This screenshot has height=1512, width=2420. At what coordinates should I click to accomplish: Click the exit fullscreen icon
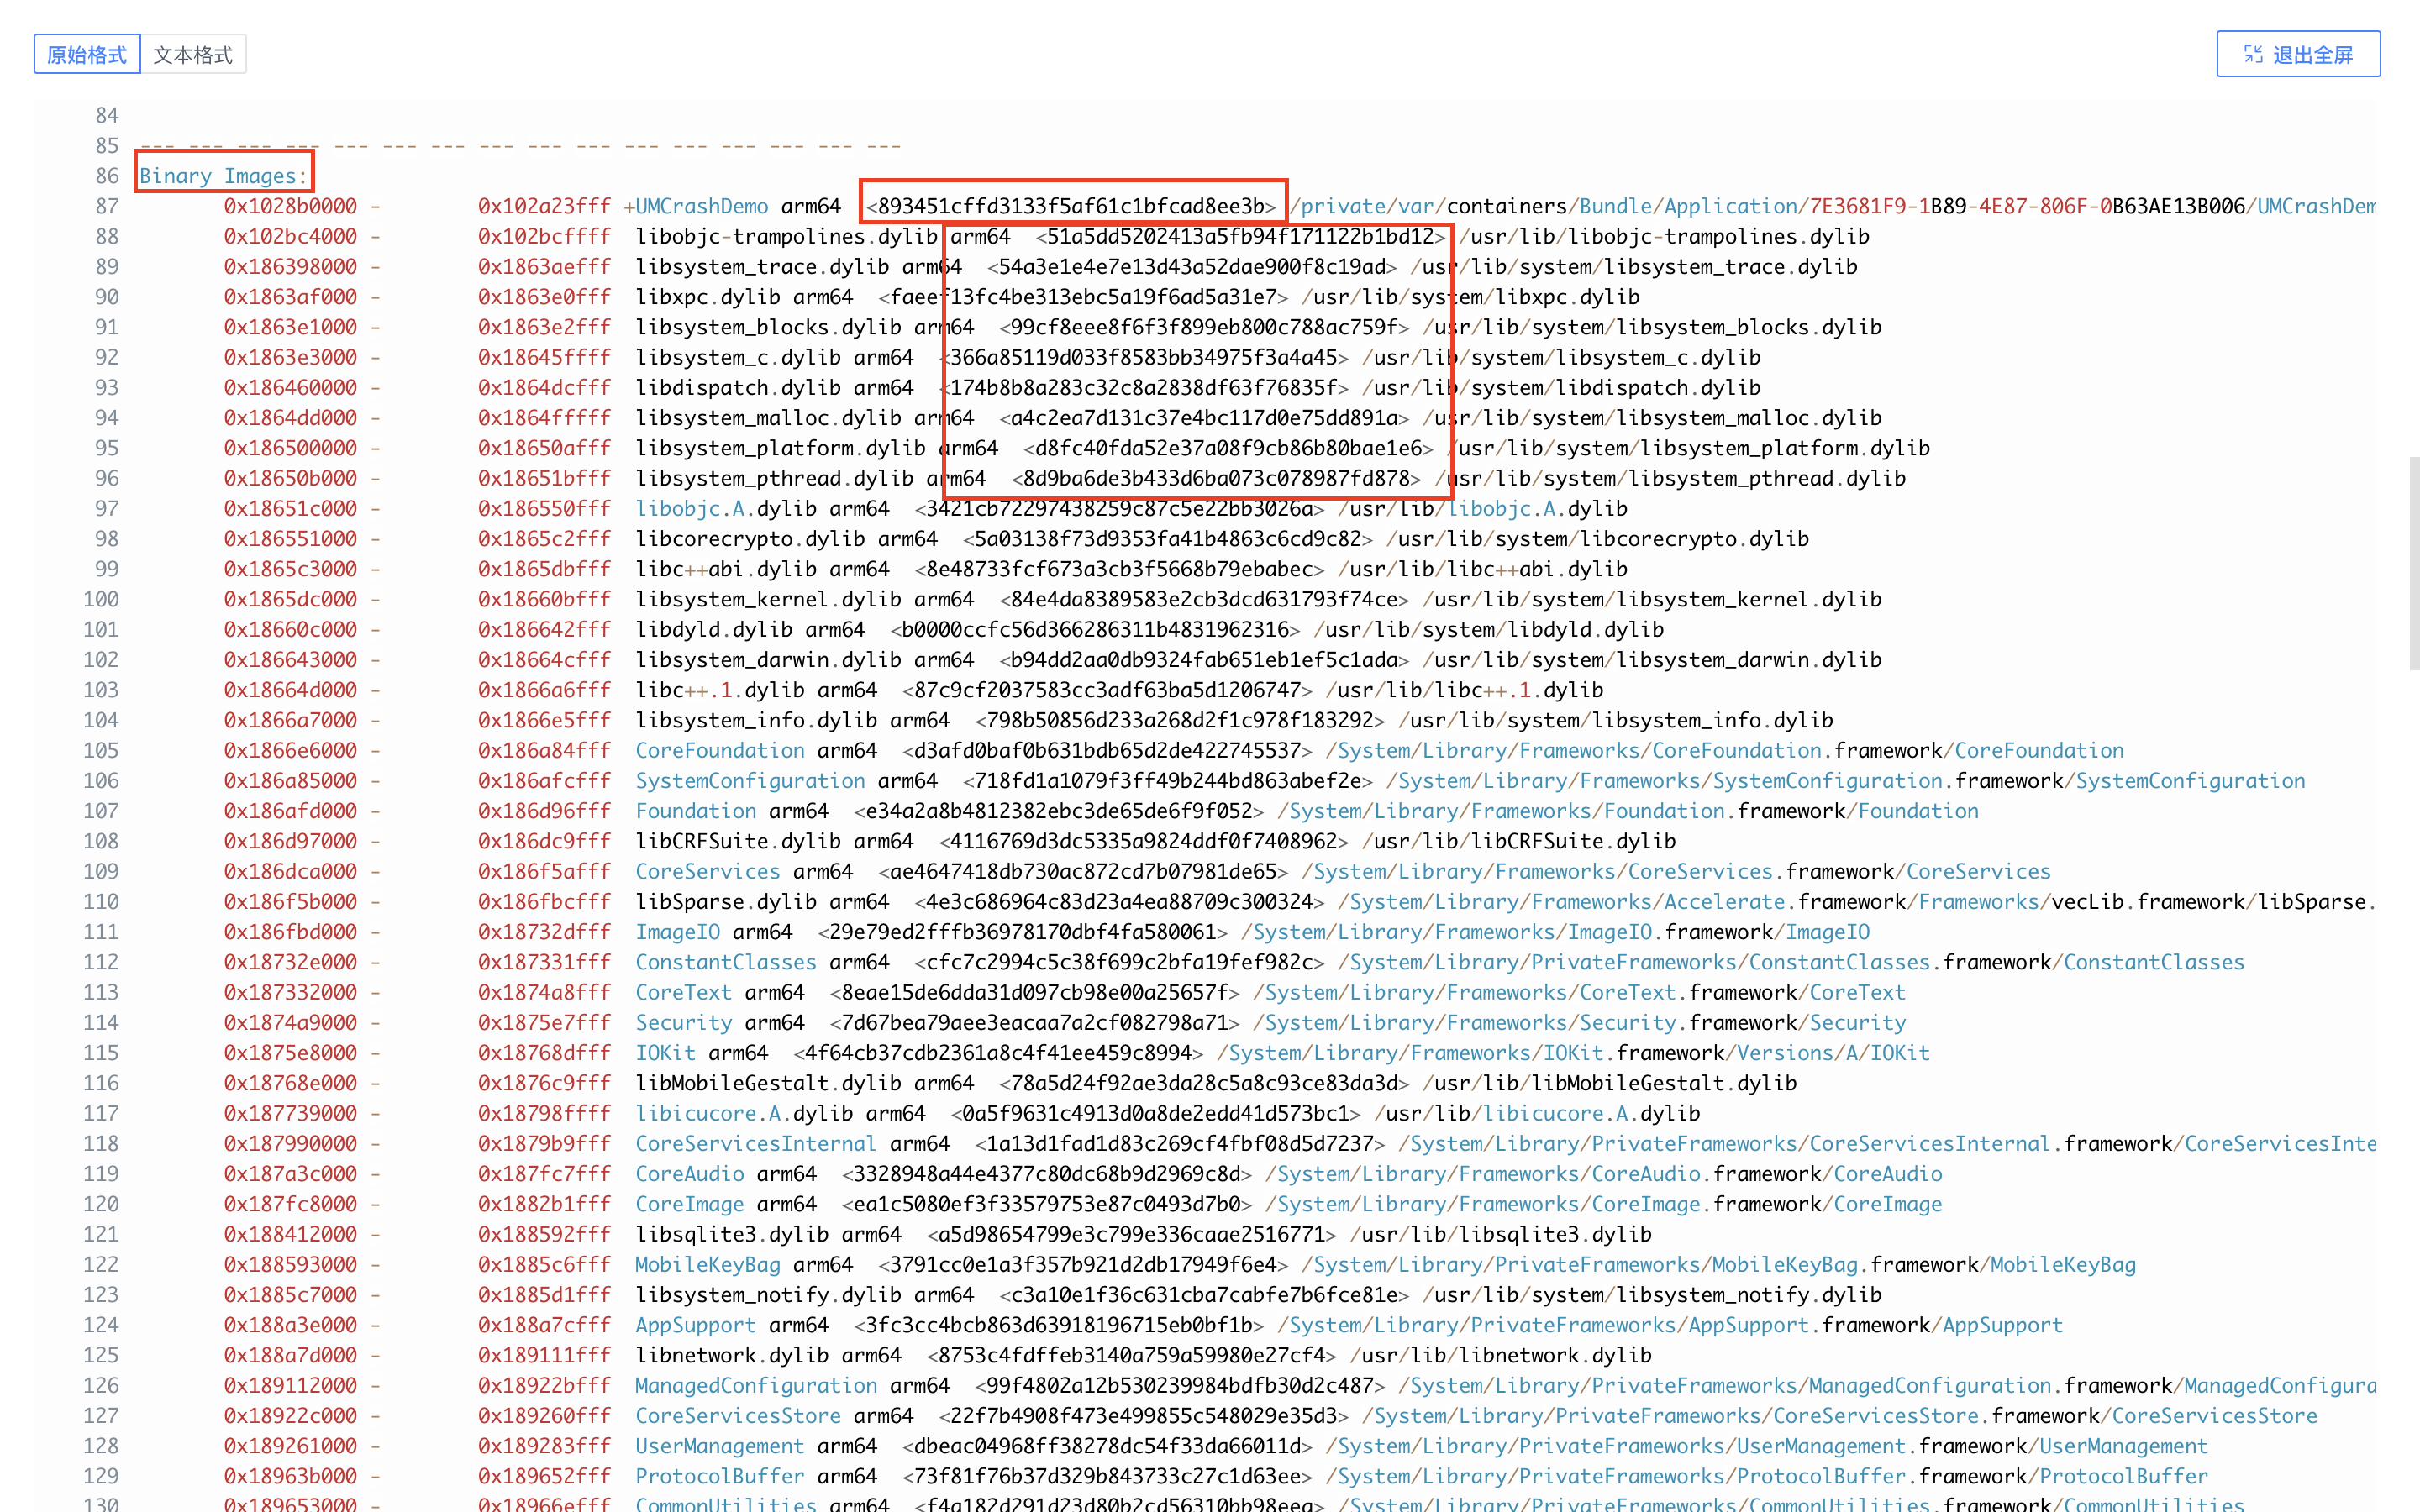[2253, 54]
